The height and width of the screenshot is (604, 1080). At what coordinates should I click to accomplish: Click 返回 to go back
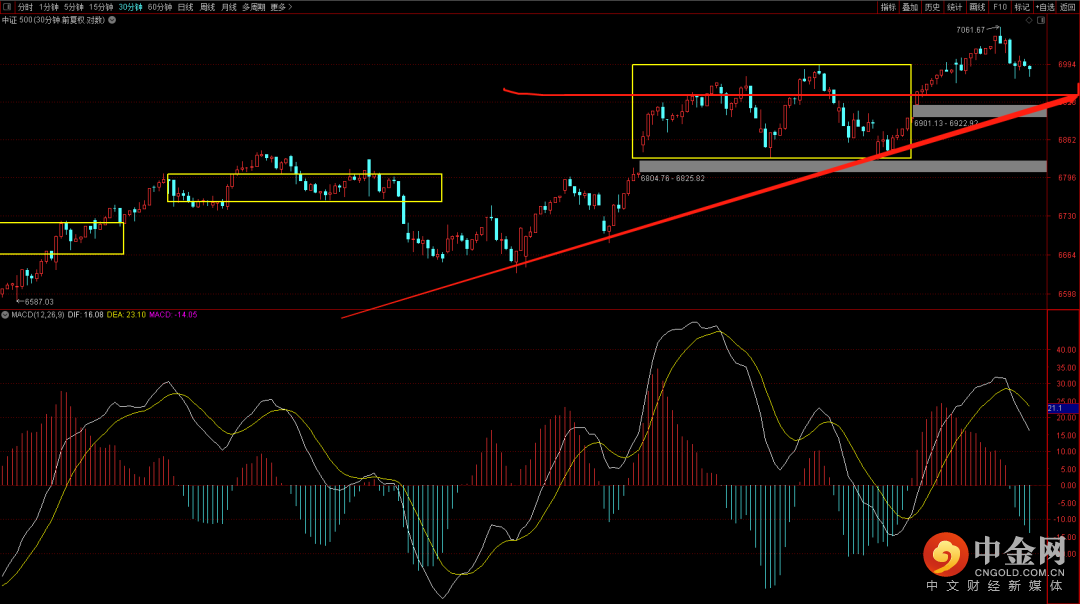coord(1068,7)
